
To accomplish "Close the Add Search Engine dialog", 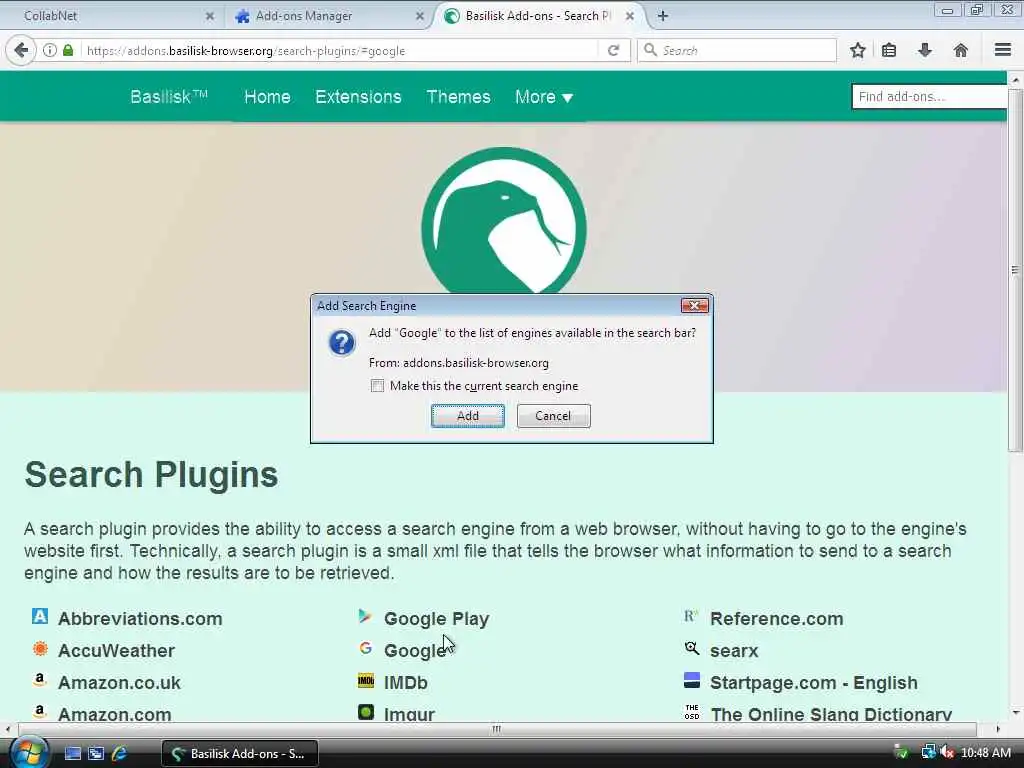I will tap(694, 306).
